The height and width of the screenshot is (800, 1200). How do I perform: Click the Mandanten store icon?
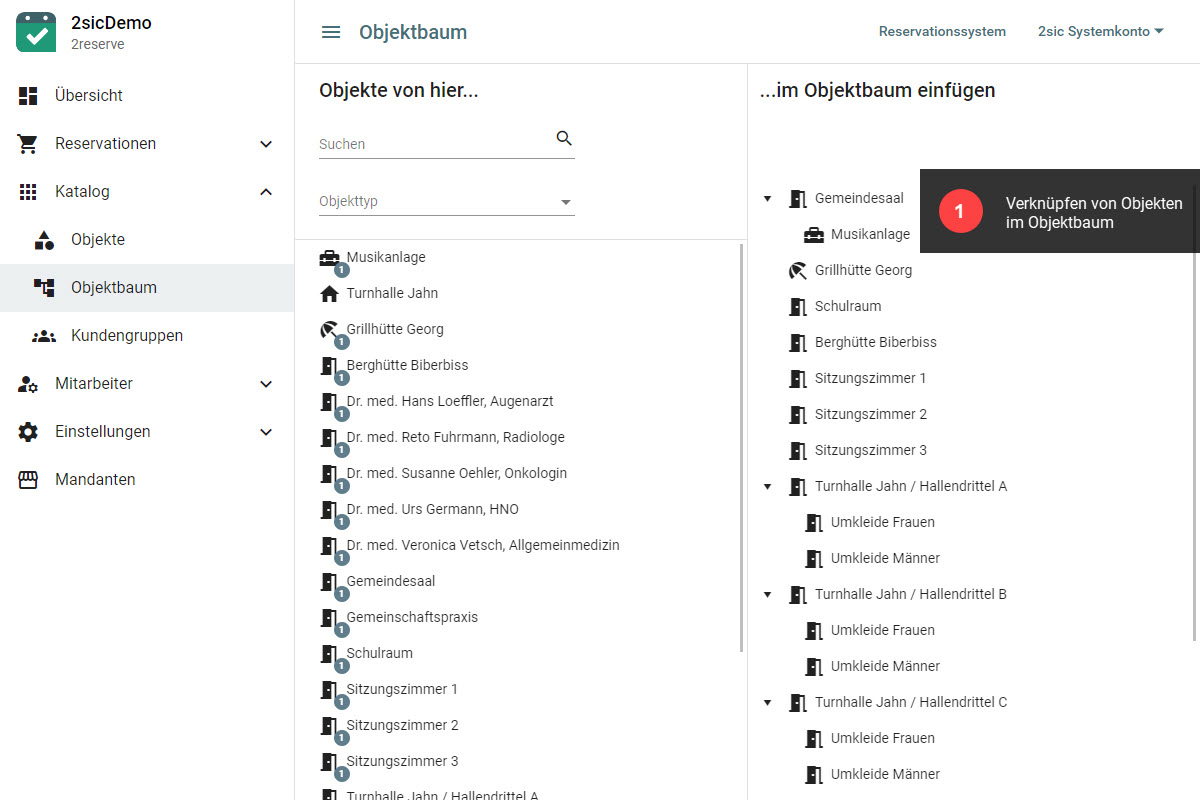pyautogui.click(x=28, y=480)
